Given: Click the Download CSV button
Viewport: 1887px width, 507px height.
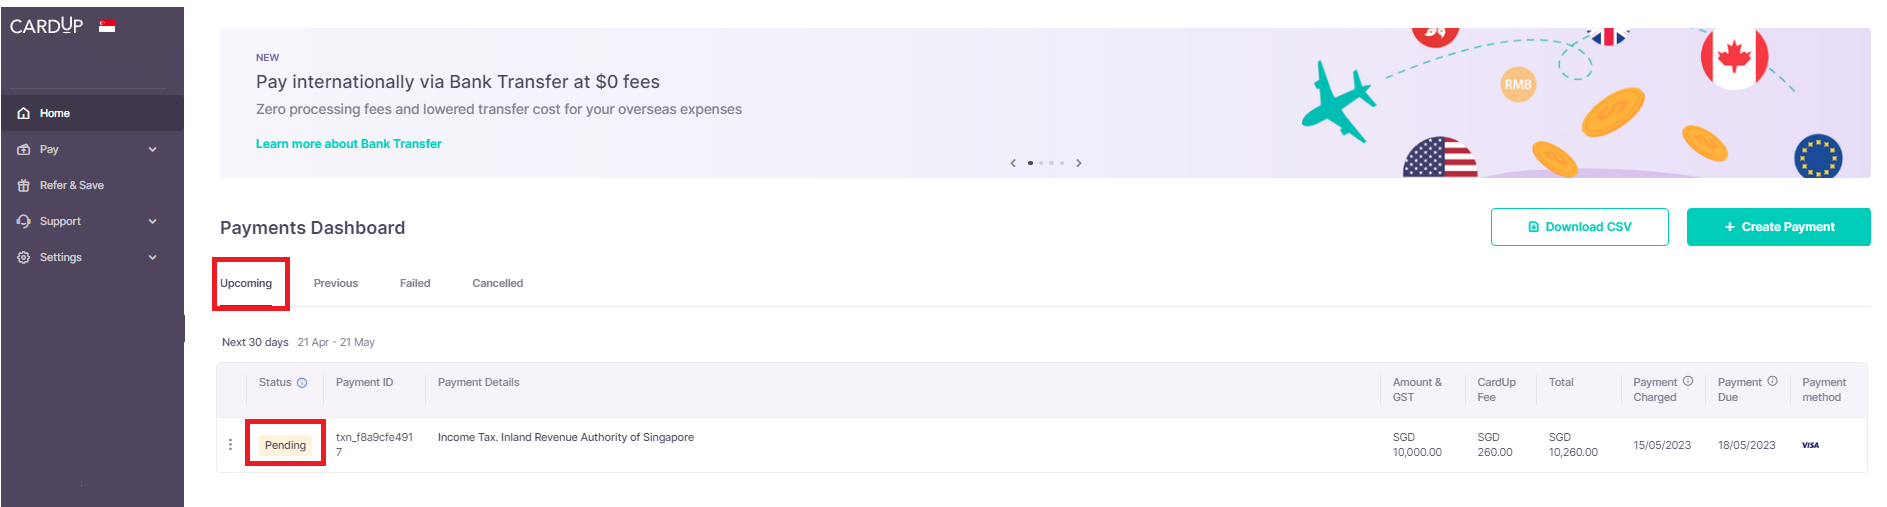Looking at the screenshot, I should tap(1579, 227).
